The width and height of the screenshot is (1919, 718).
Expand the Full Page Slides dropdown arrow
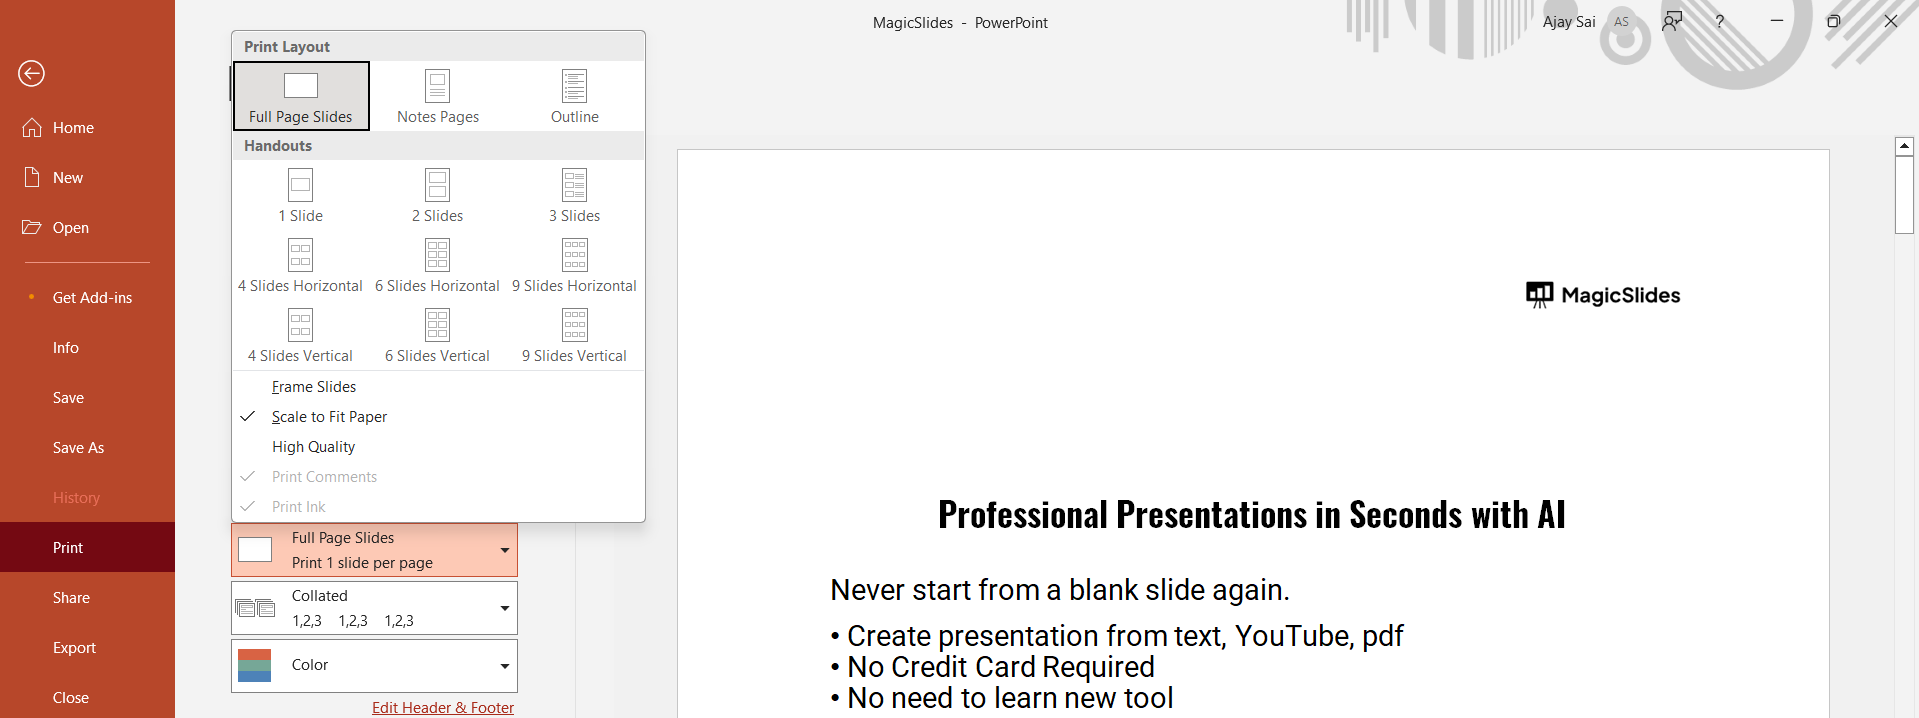[x=505, y=550]
